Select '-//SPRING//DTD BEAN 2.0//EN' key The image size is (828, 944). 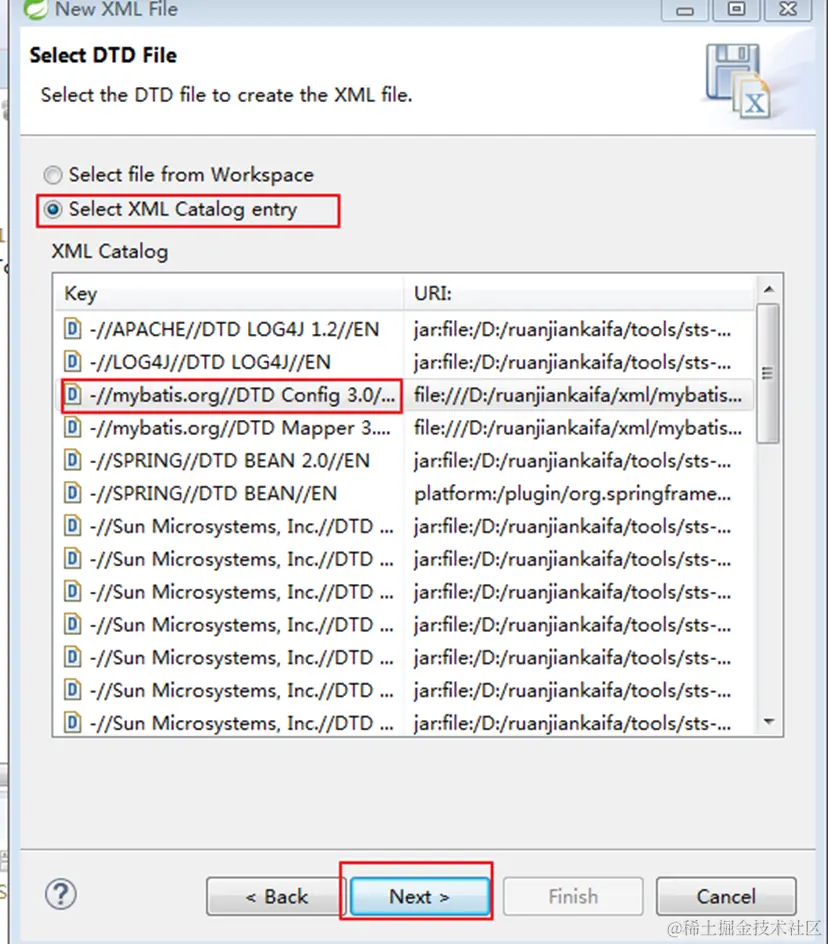229,461
